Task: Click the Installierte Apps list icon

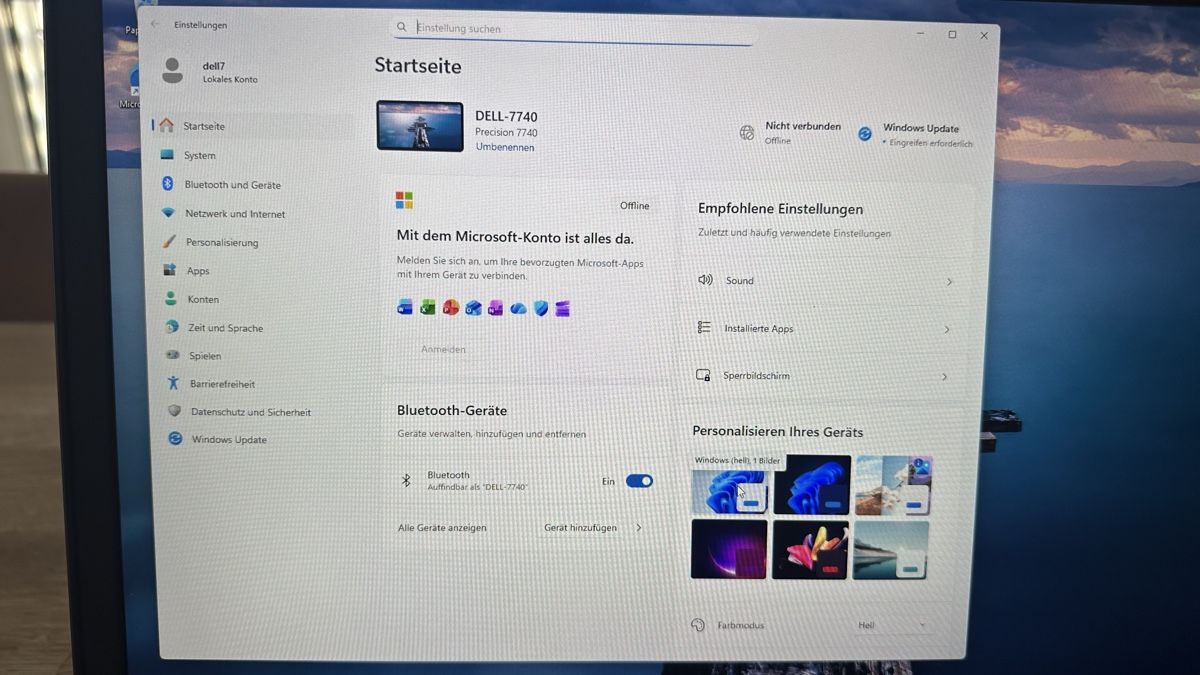Action: 704,328
